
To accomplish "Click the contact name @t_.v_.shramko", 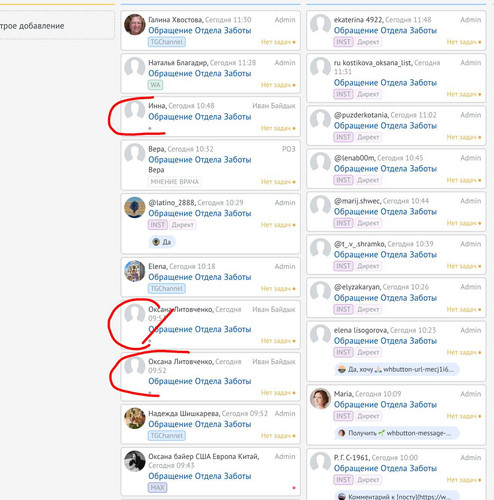I will 360,244.
